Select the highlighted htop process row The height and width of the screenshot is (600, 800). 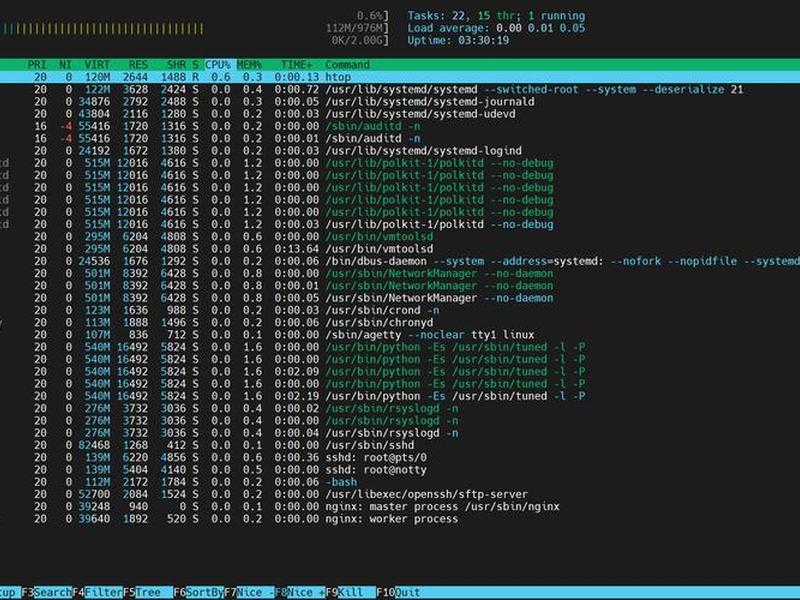[400, 77]
